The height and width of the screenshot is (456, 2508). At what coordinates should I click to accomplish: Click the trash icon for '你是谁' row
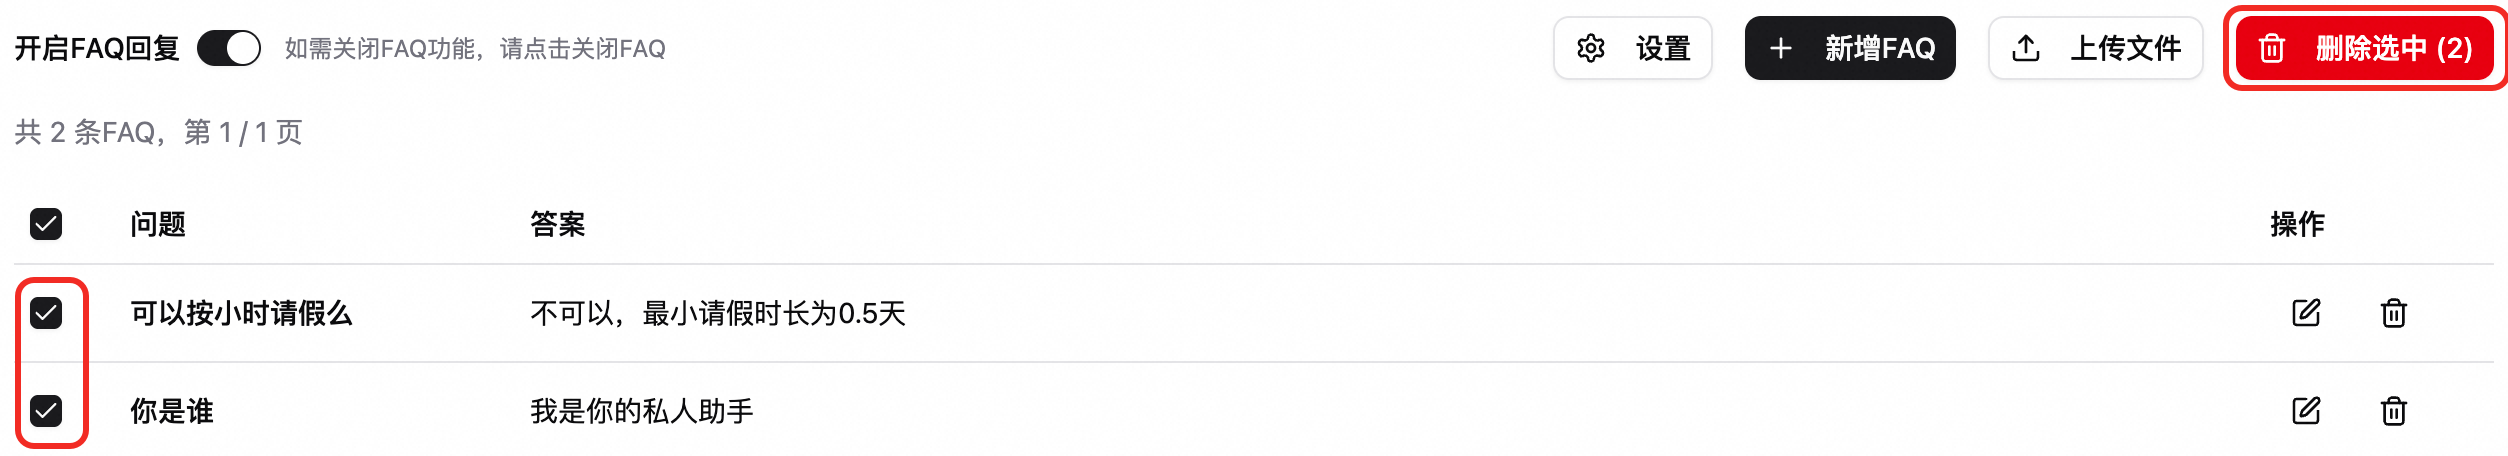coord(2393,411)
